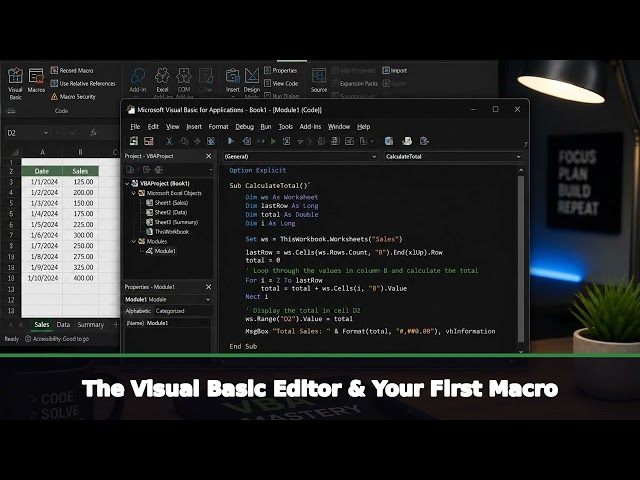The height and width of the screenshot is (480, 640).
Task: Click the Insert UserForm icon in VBA toolbar
Action: (x=149, y=141)
